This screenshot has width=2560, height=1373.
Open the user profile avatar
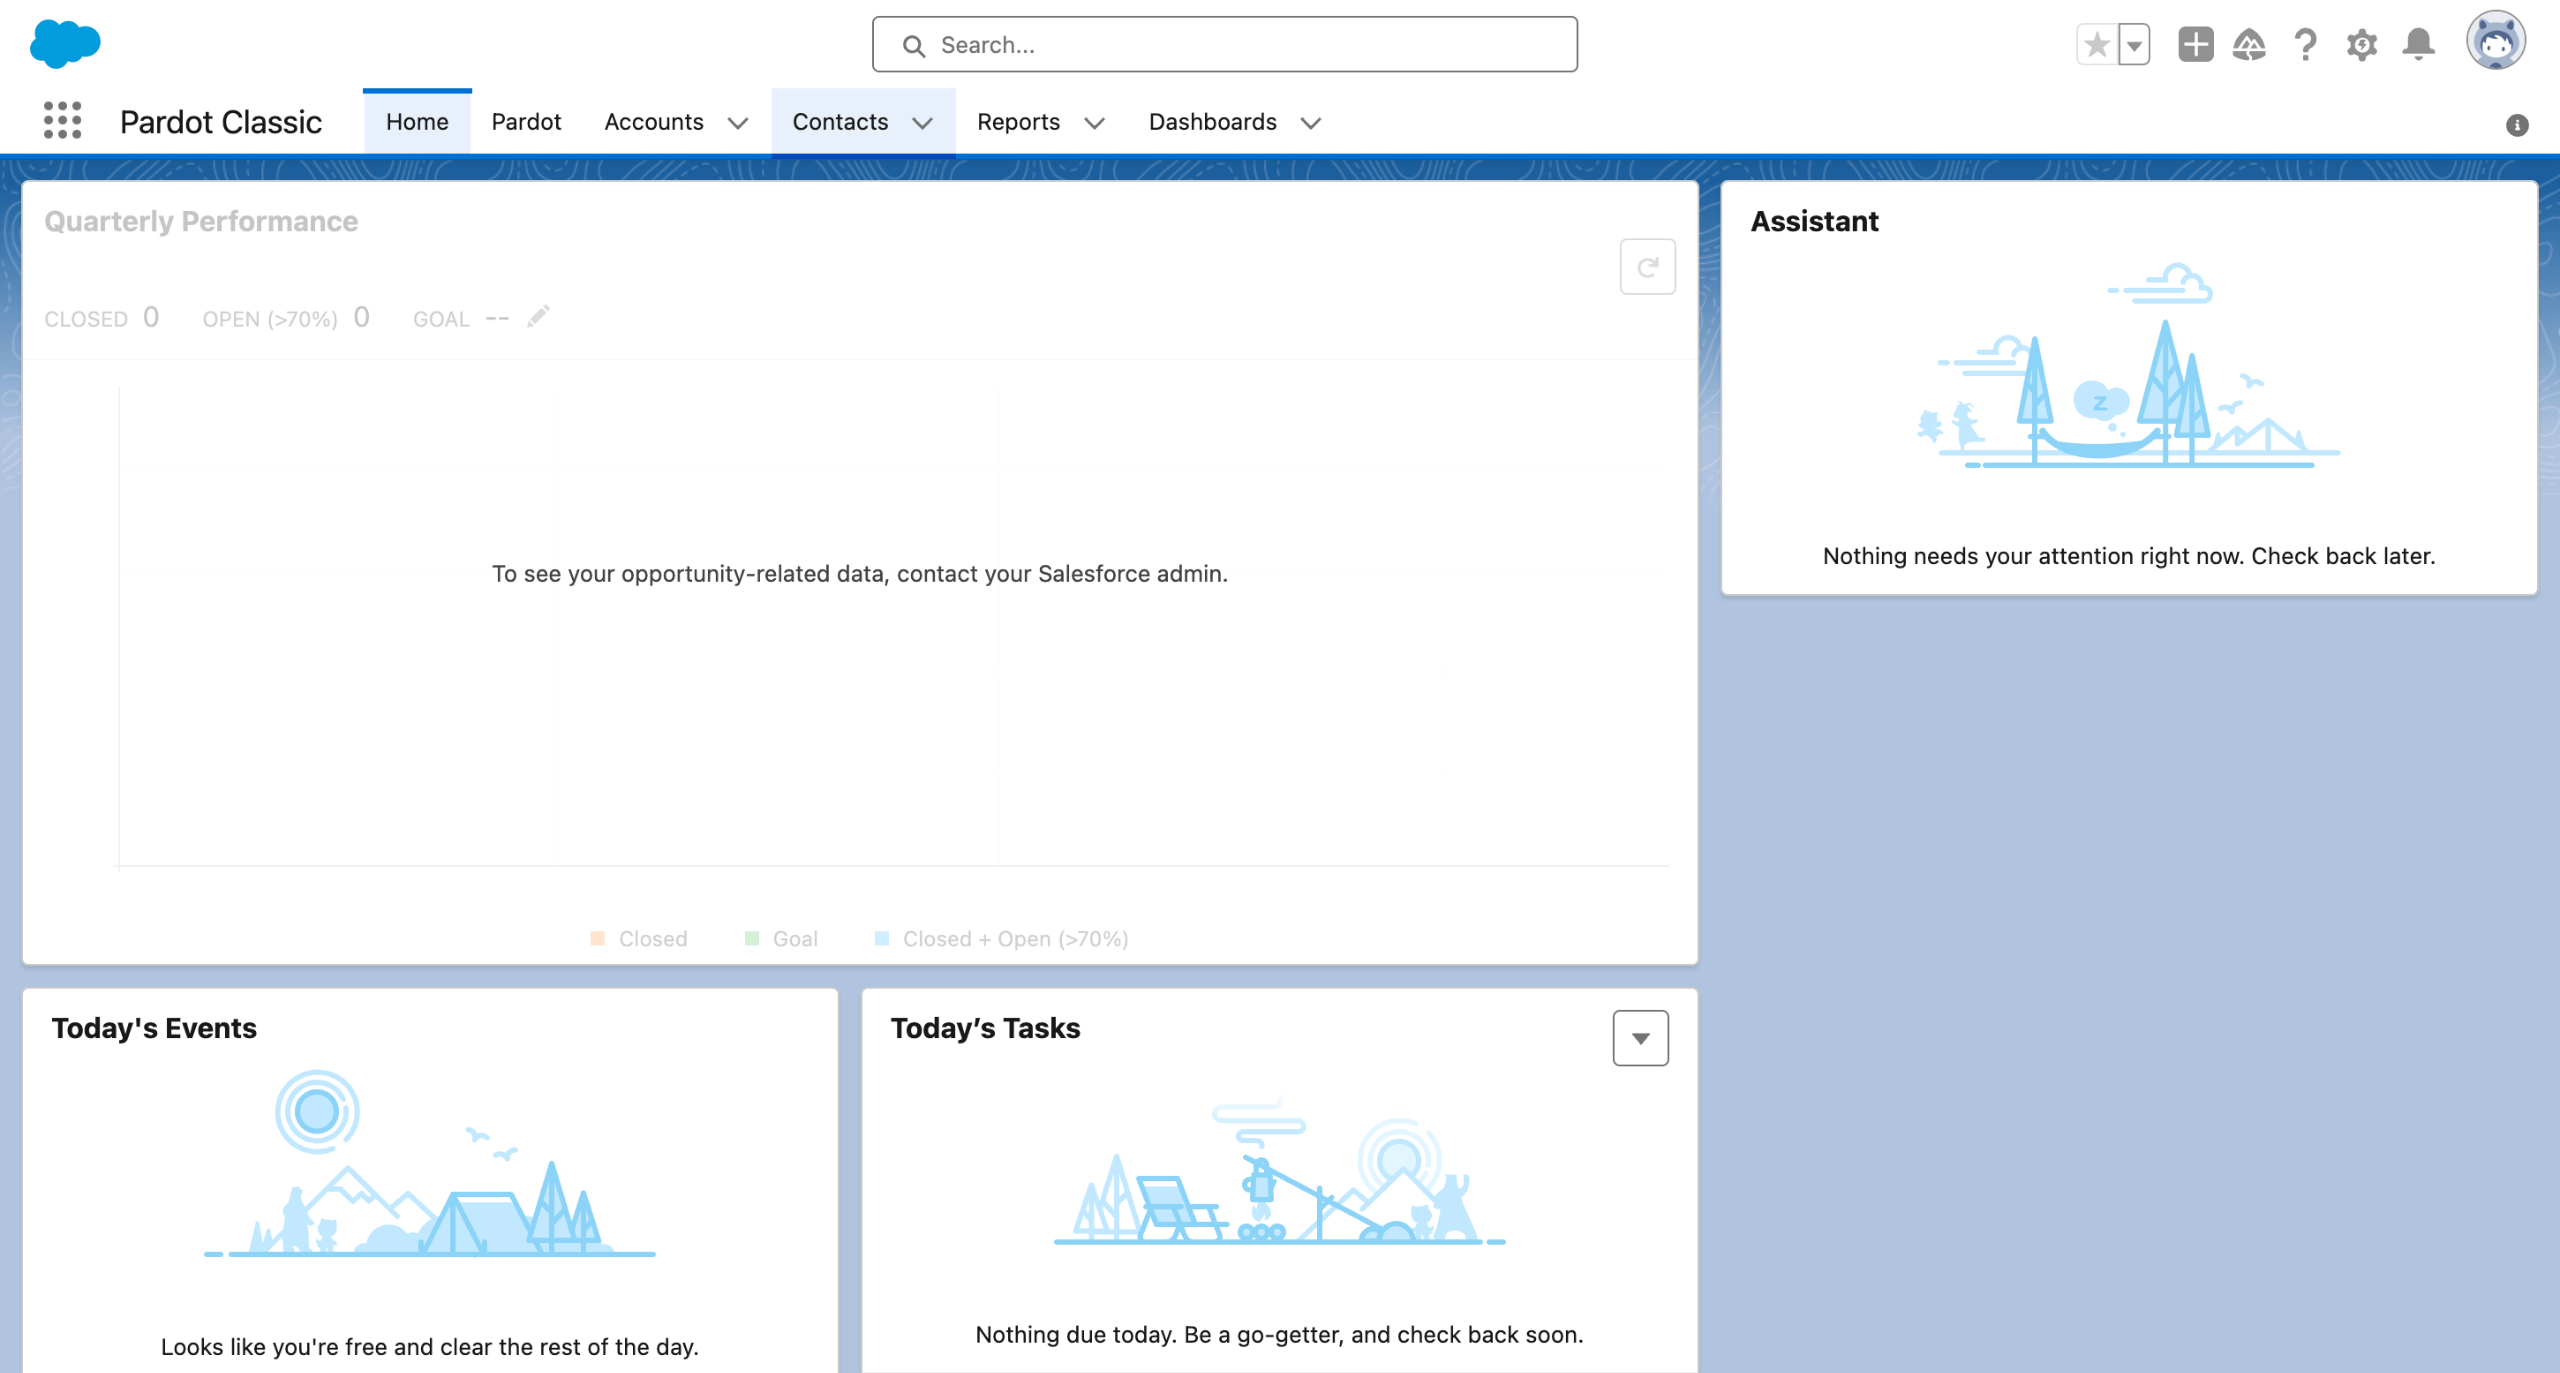click(x=2495, y=41)
